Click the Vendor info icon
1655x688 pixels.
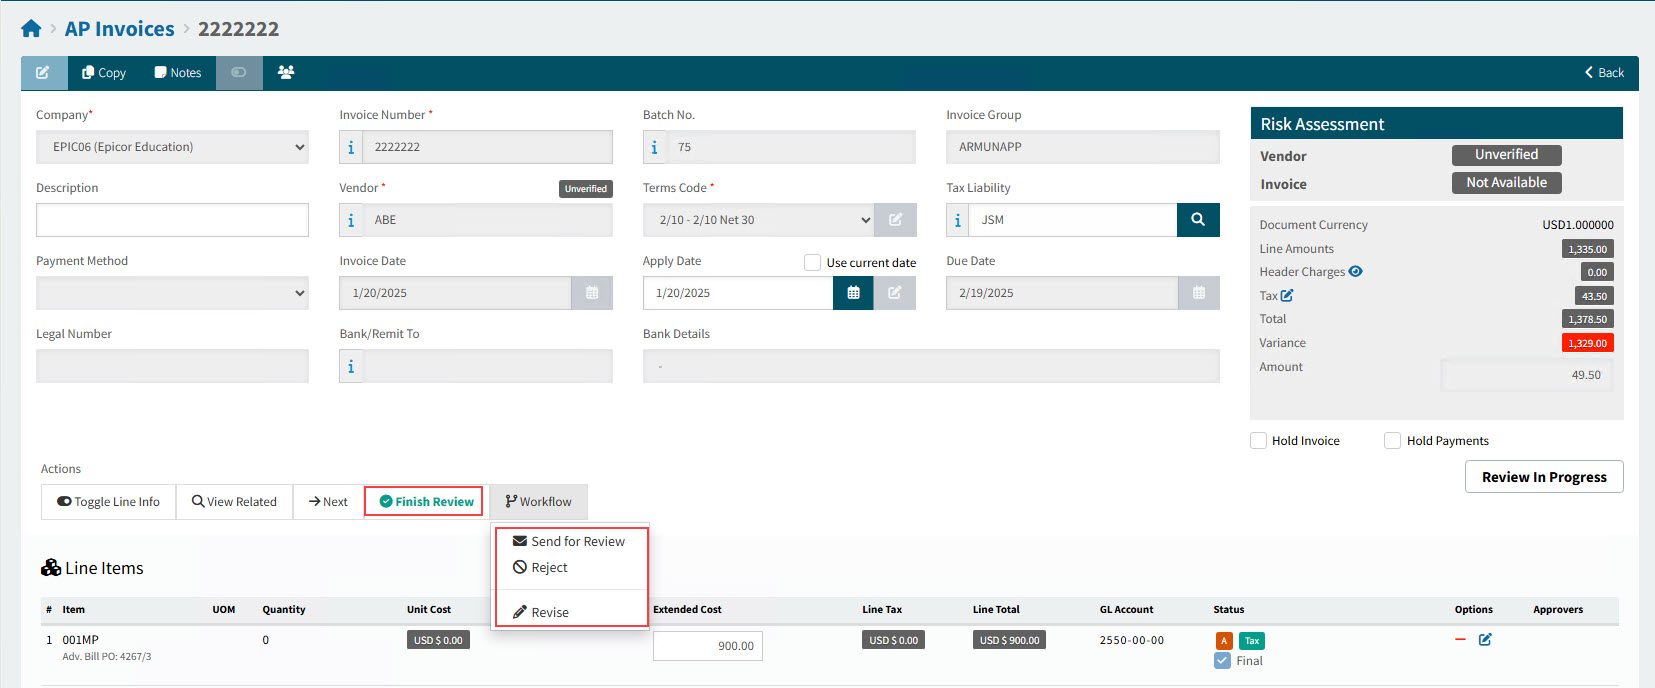pos(351,220)
